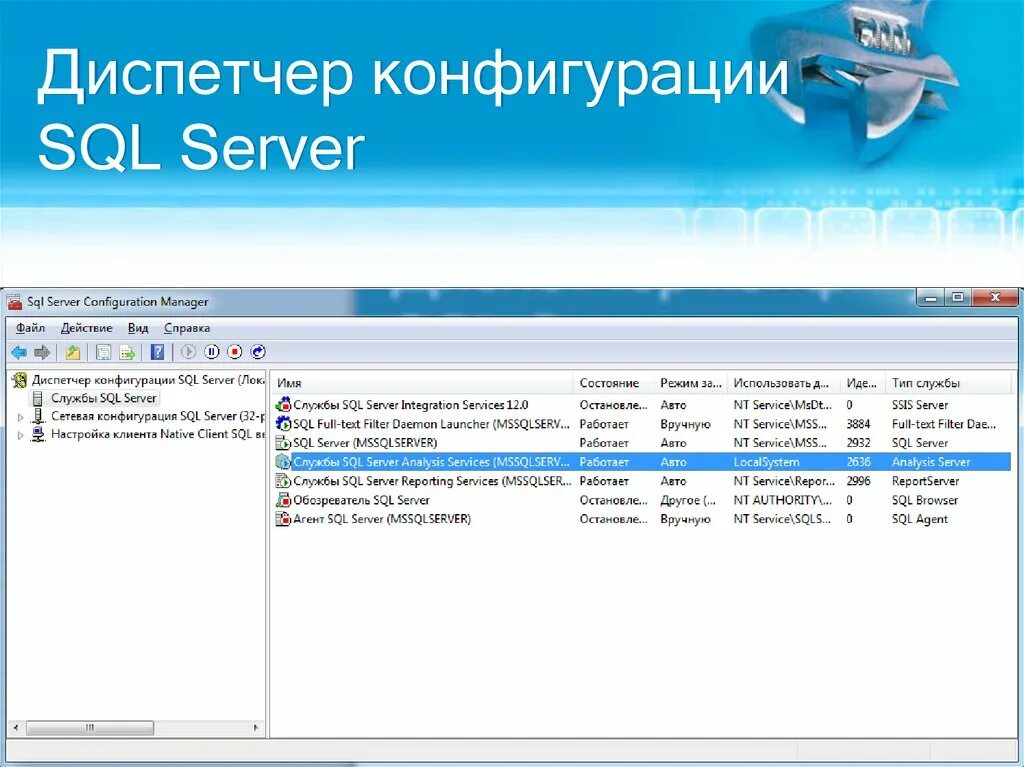The height and width of the screenshot is (767, 1024).
Task: Sort by the Режим за... column header
Action: pyautogui.click(x=690, y=384)
